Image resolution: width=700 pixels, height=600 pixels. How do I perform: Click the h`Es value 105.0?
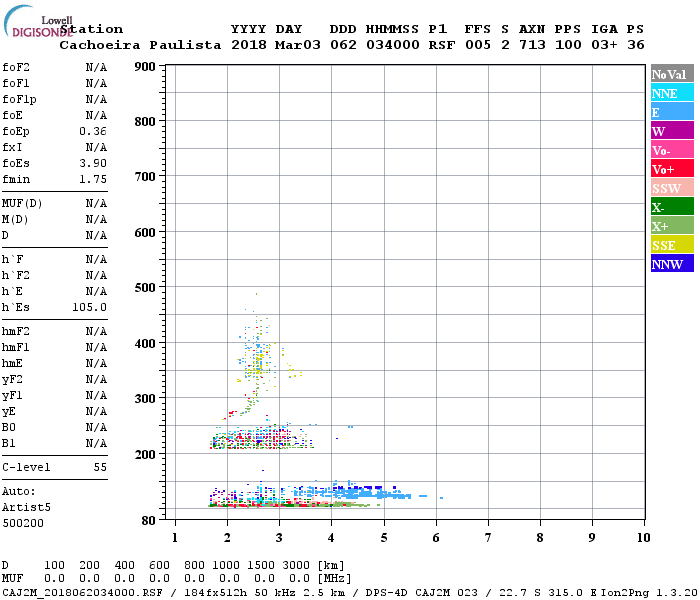point(89,307)
